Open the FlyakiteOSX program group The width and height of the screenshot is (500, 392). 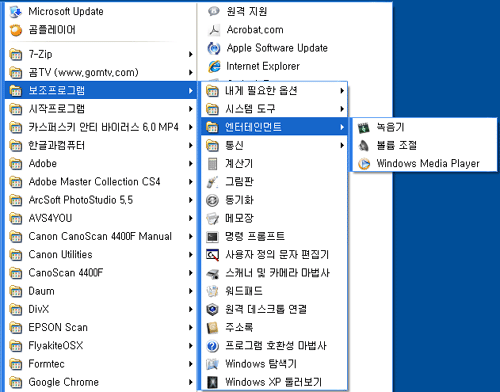101,346
